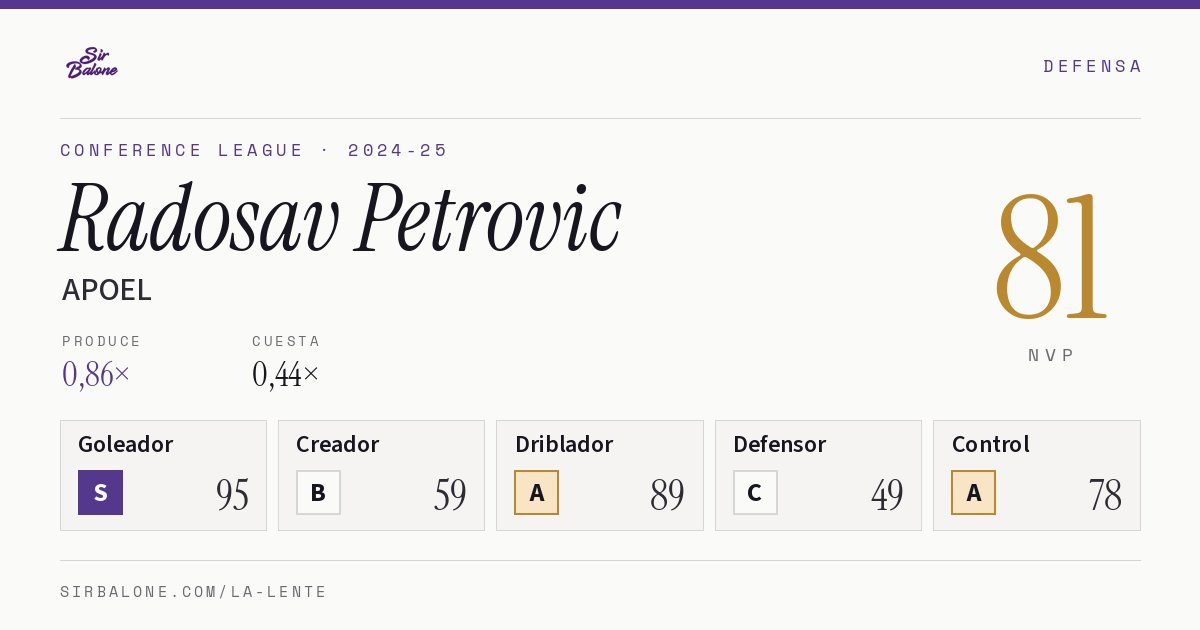Select the Defensor score 49
The width and height of the screenshot is (1200, 630).
tap(887, 494)
